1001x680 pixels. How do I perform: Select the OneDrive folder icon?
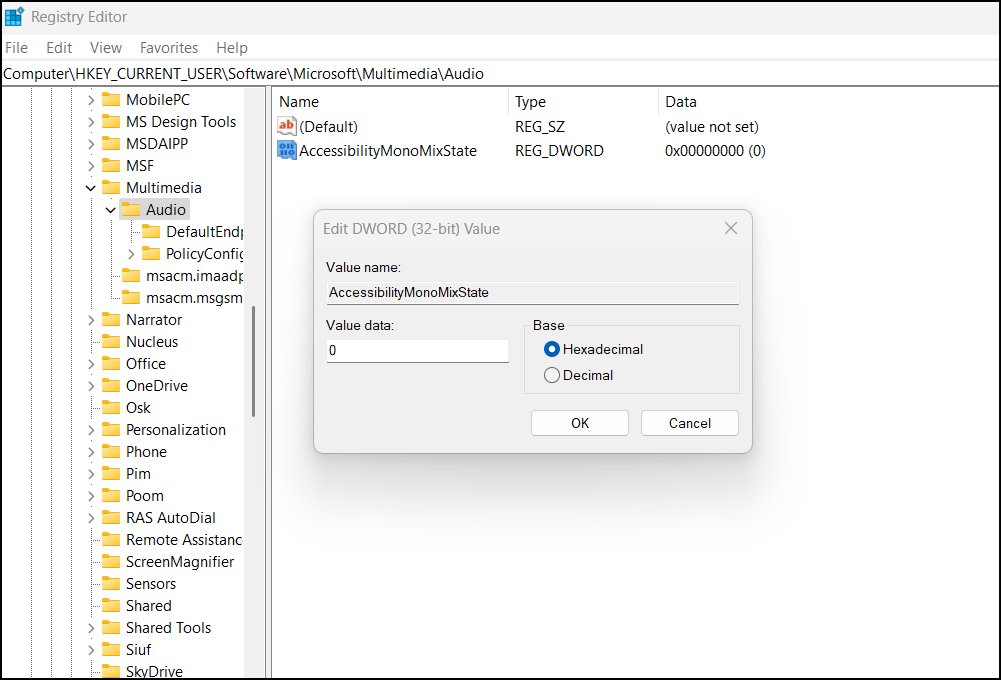(113, 385)
